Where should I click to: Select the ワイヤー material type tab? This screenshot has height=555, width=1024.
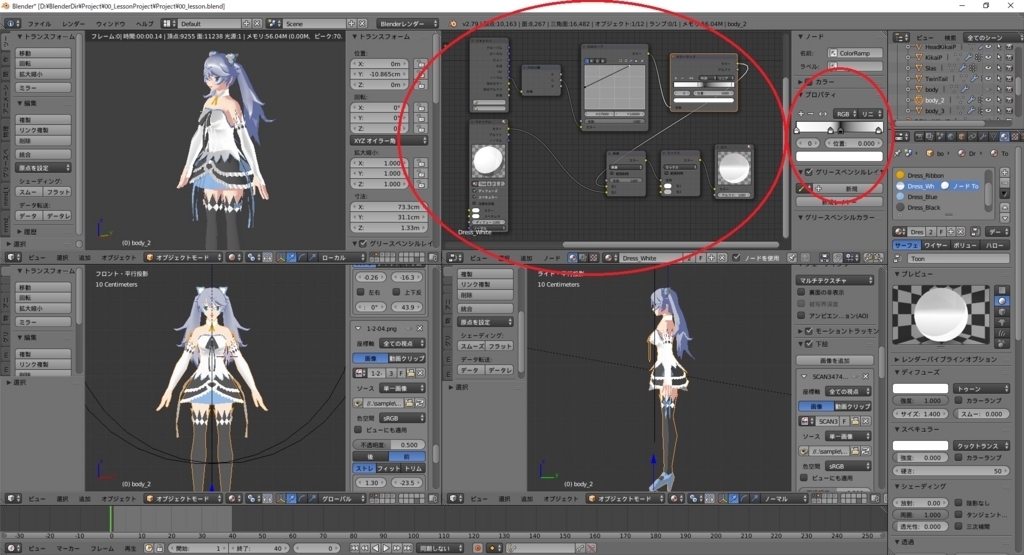click(935, 245)
